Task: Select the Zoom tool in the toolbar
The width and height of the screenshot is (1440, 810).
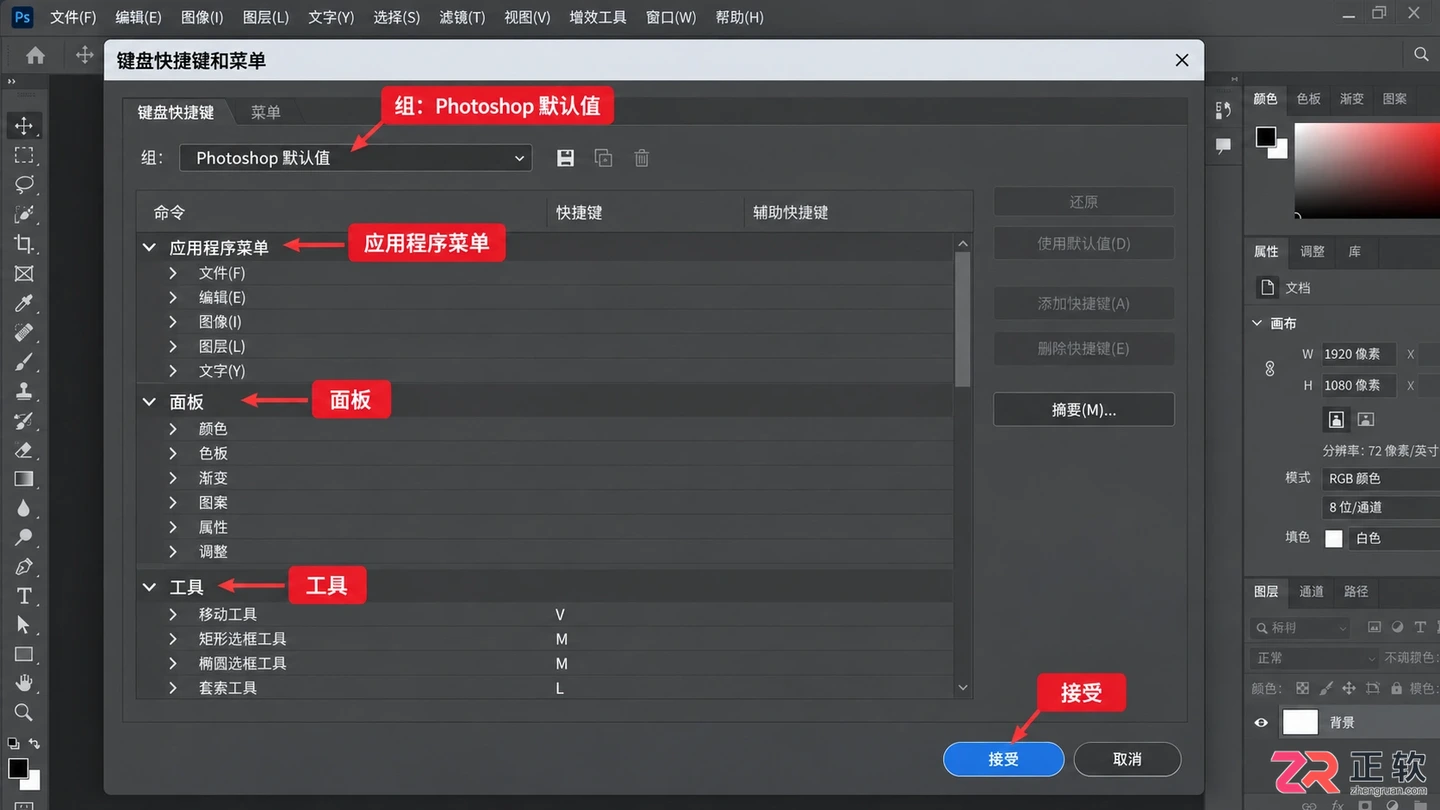Action: click(24, 713)
